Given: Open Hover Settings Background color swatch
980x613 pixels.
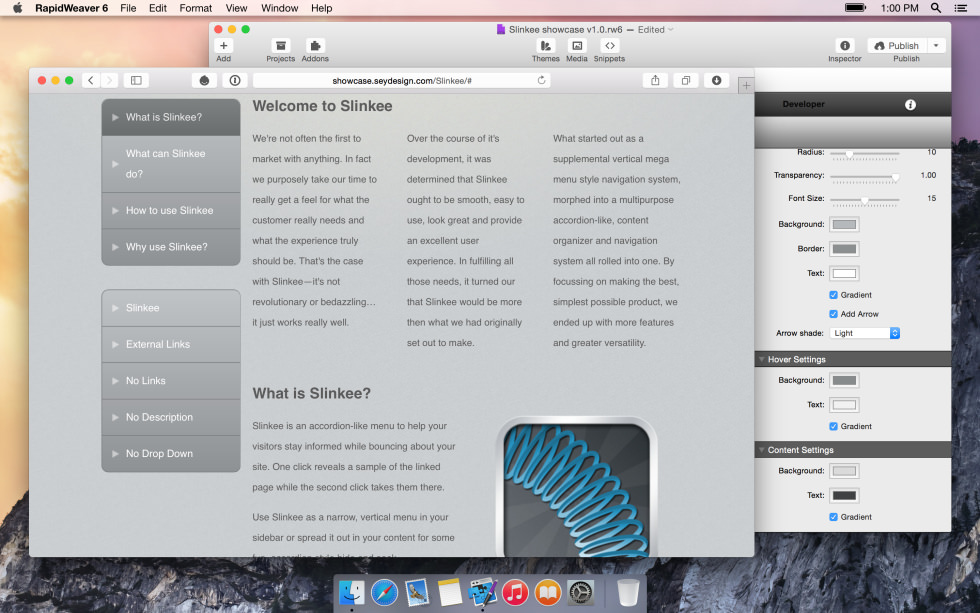Looking at the screenshot, I should click(844, 381).
